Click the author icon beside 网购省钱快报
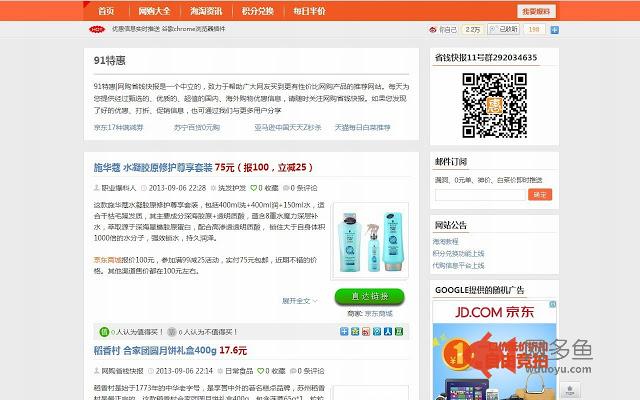The image size is (640, 400). pos(97,371)
